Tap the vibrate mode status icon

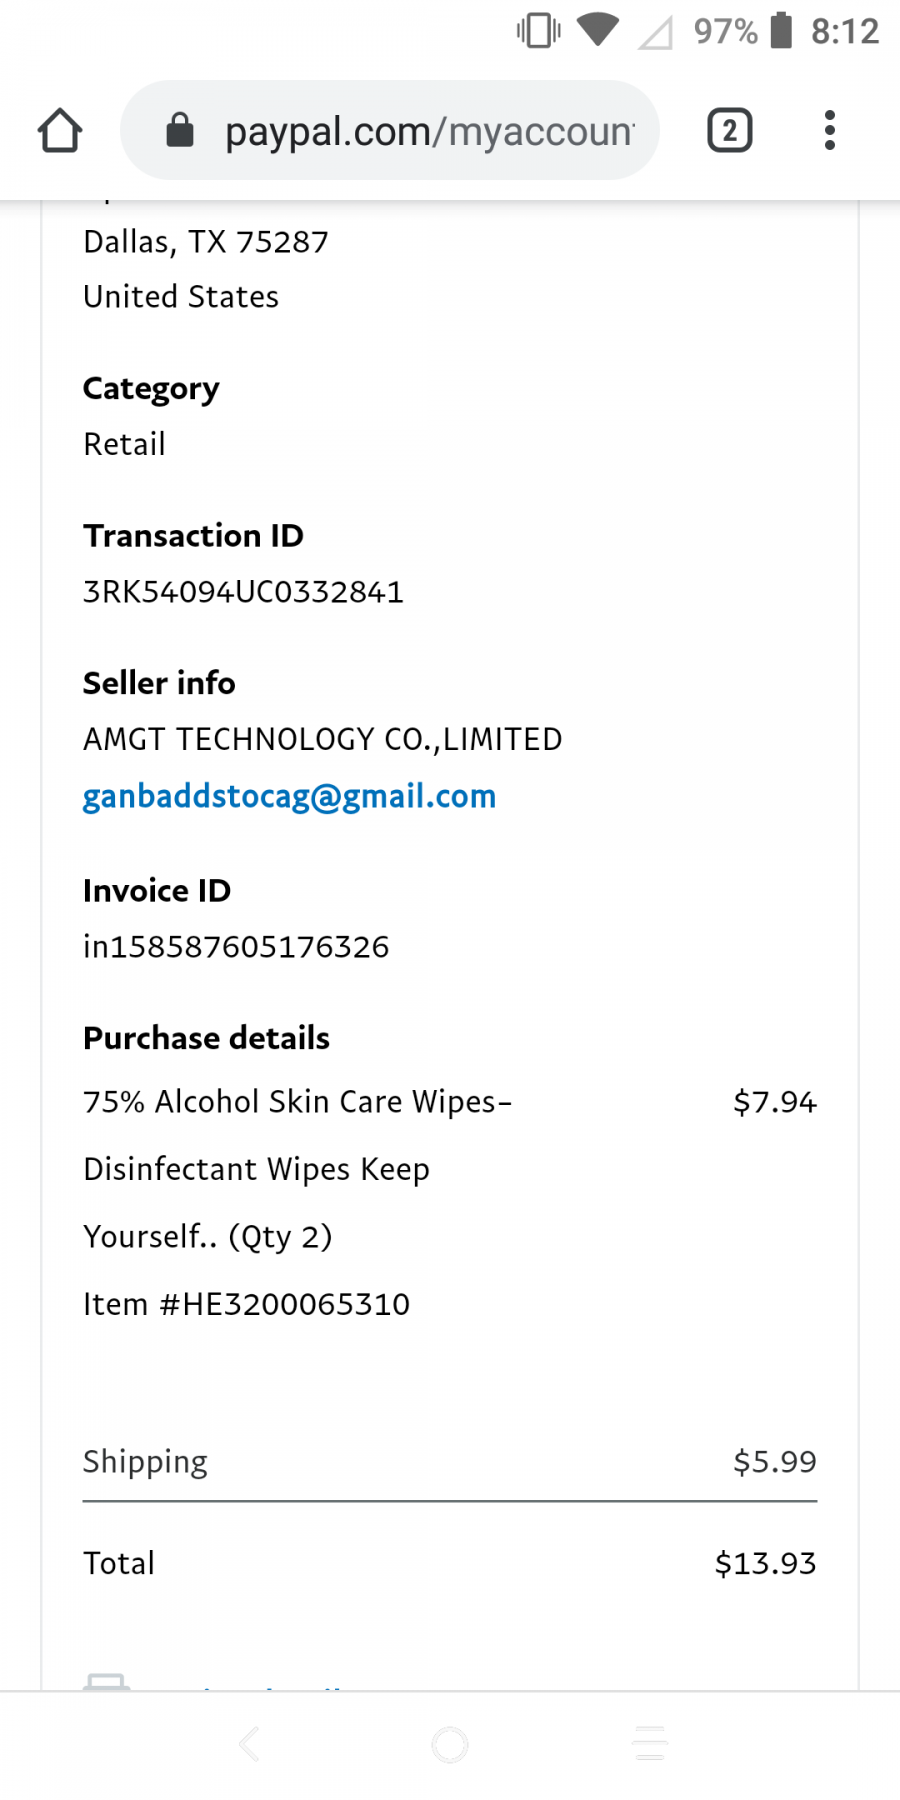click(x=538, y=31)
